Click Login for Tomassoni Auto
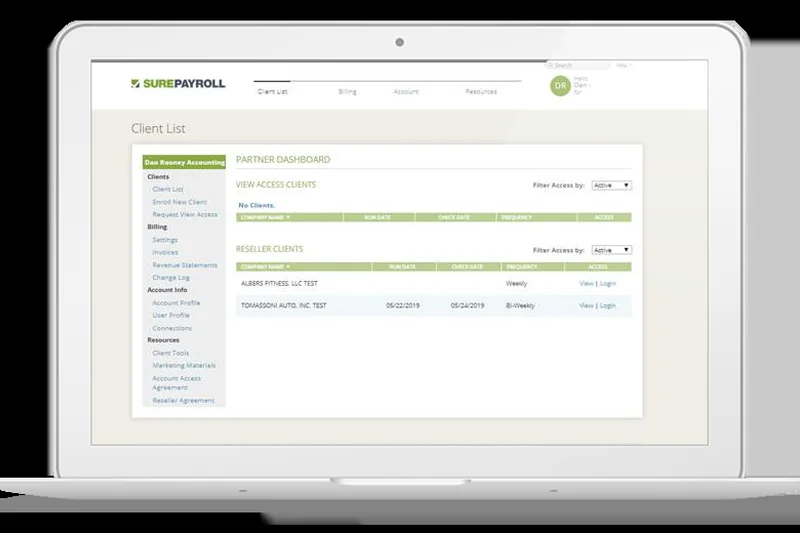800x533 pixels. pyautogui.click(x=608, y=306)
